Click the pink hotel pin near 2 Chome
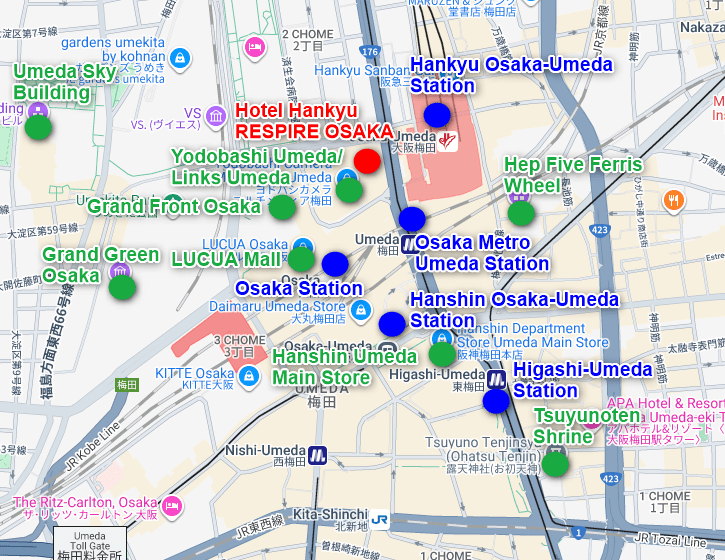The height and width of the screenshot is (560, 725). [x=255, y=48]
